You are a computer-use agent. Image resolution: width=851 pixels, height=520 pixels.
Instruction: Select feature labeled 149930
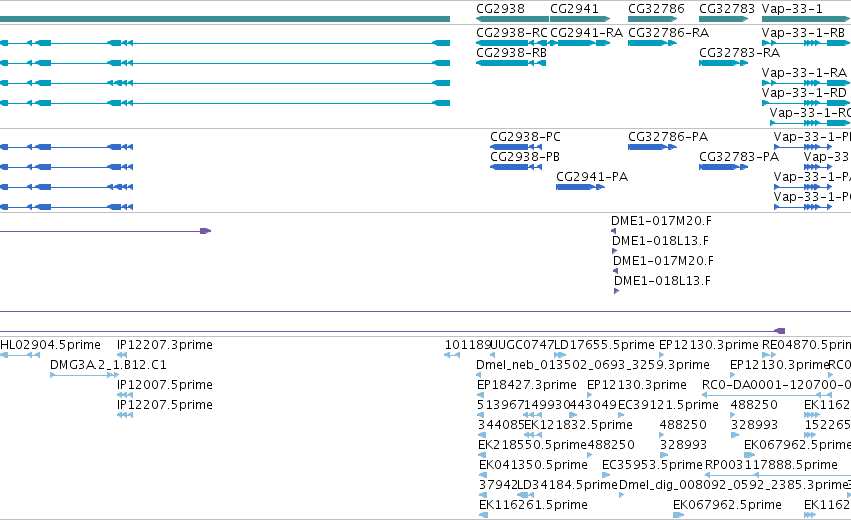pos(547,405)
